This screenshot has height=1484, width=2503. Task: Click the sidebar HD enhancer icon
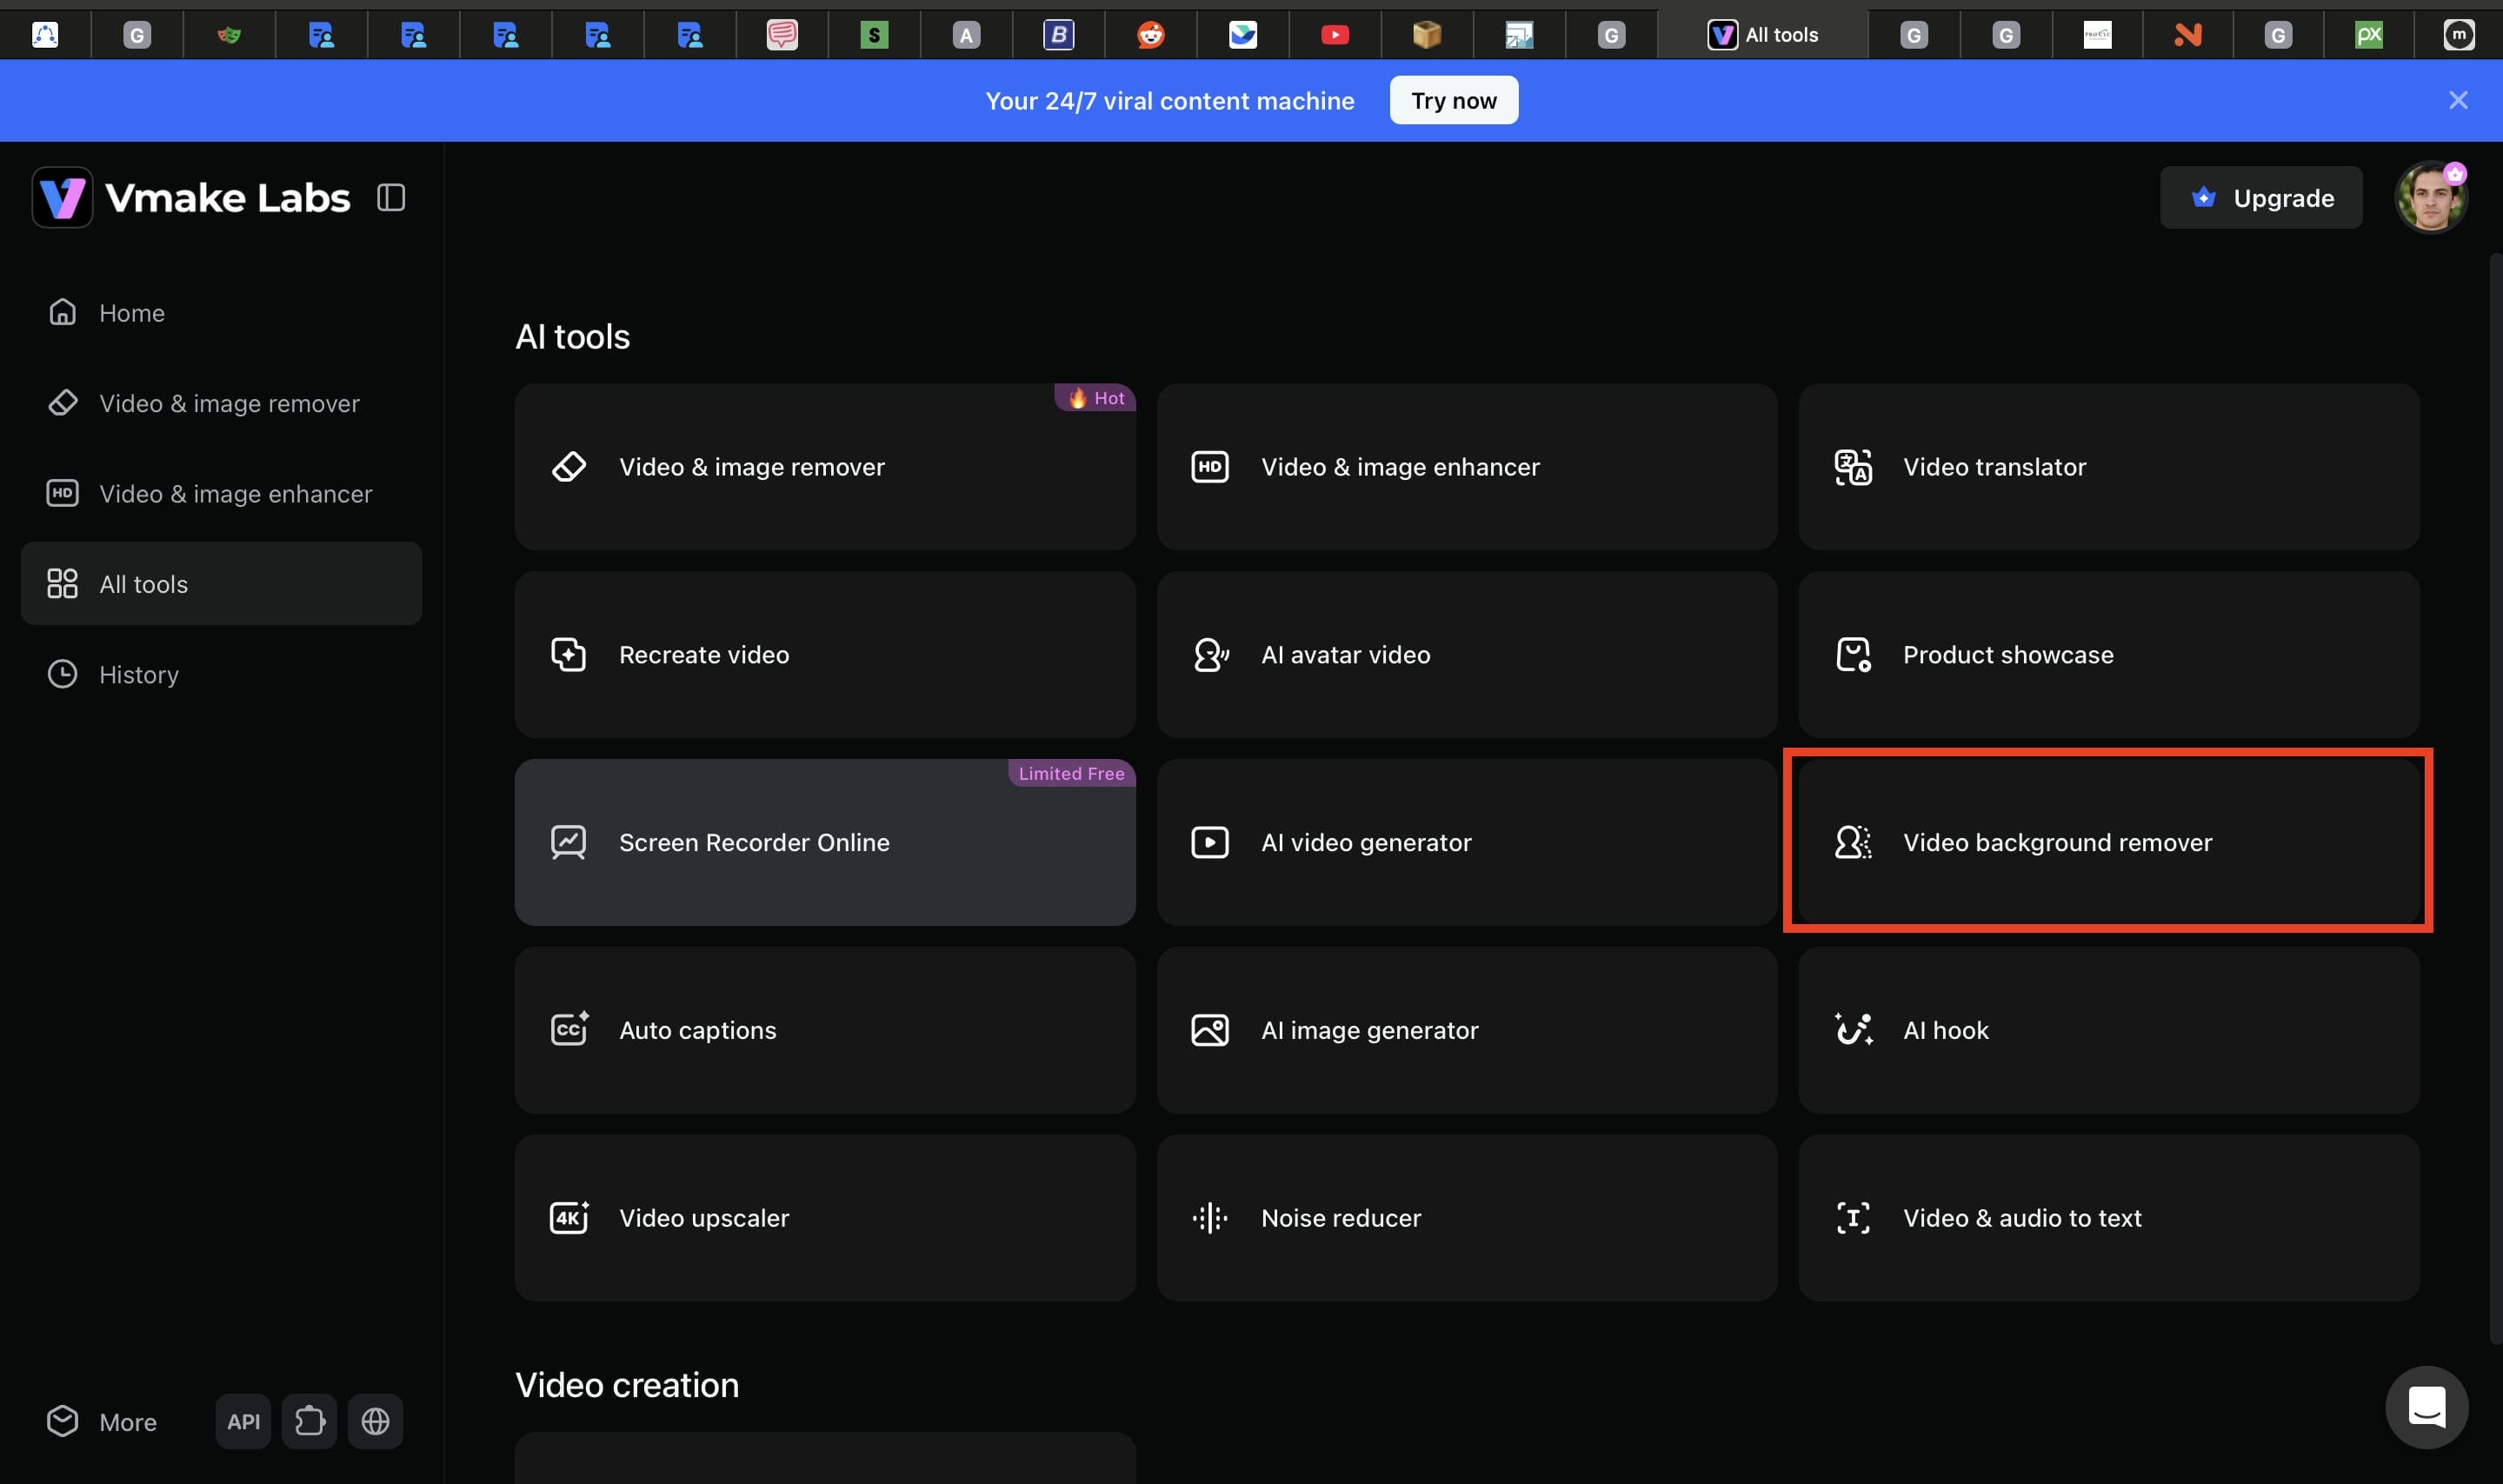click(62, 493)
